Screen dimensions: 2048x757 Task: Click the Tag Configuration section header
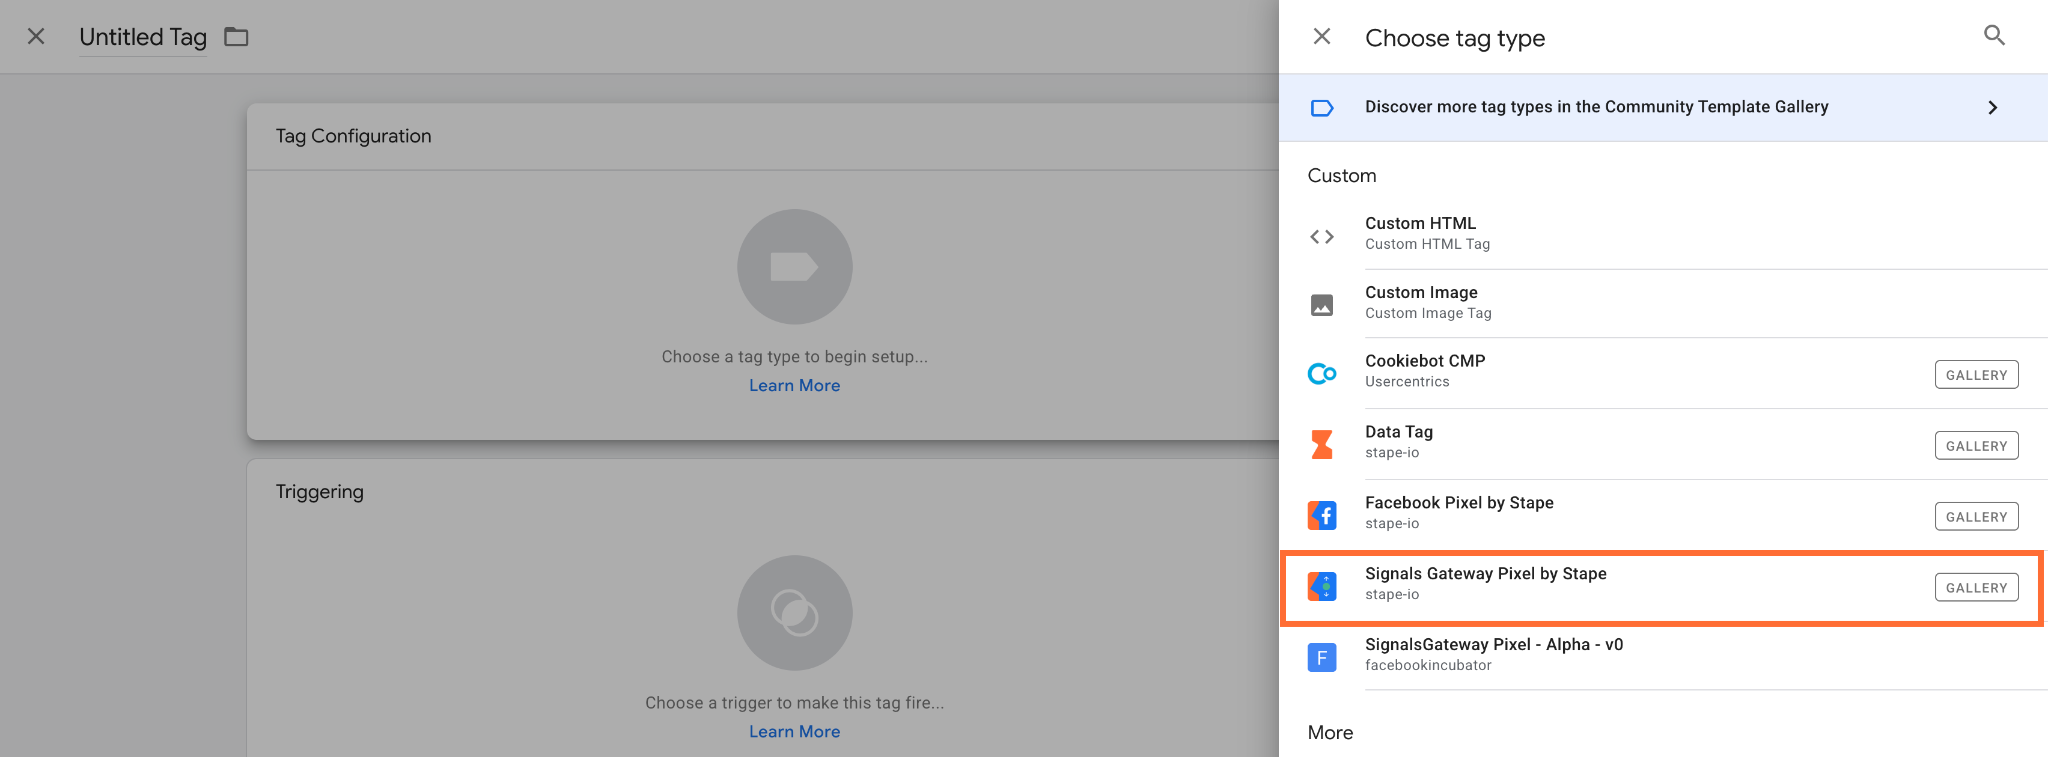click(x=354, y=136)
